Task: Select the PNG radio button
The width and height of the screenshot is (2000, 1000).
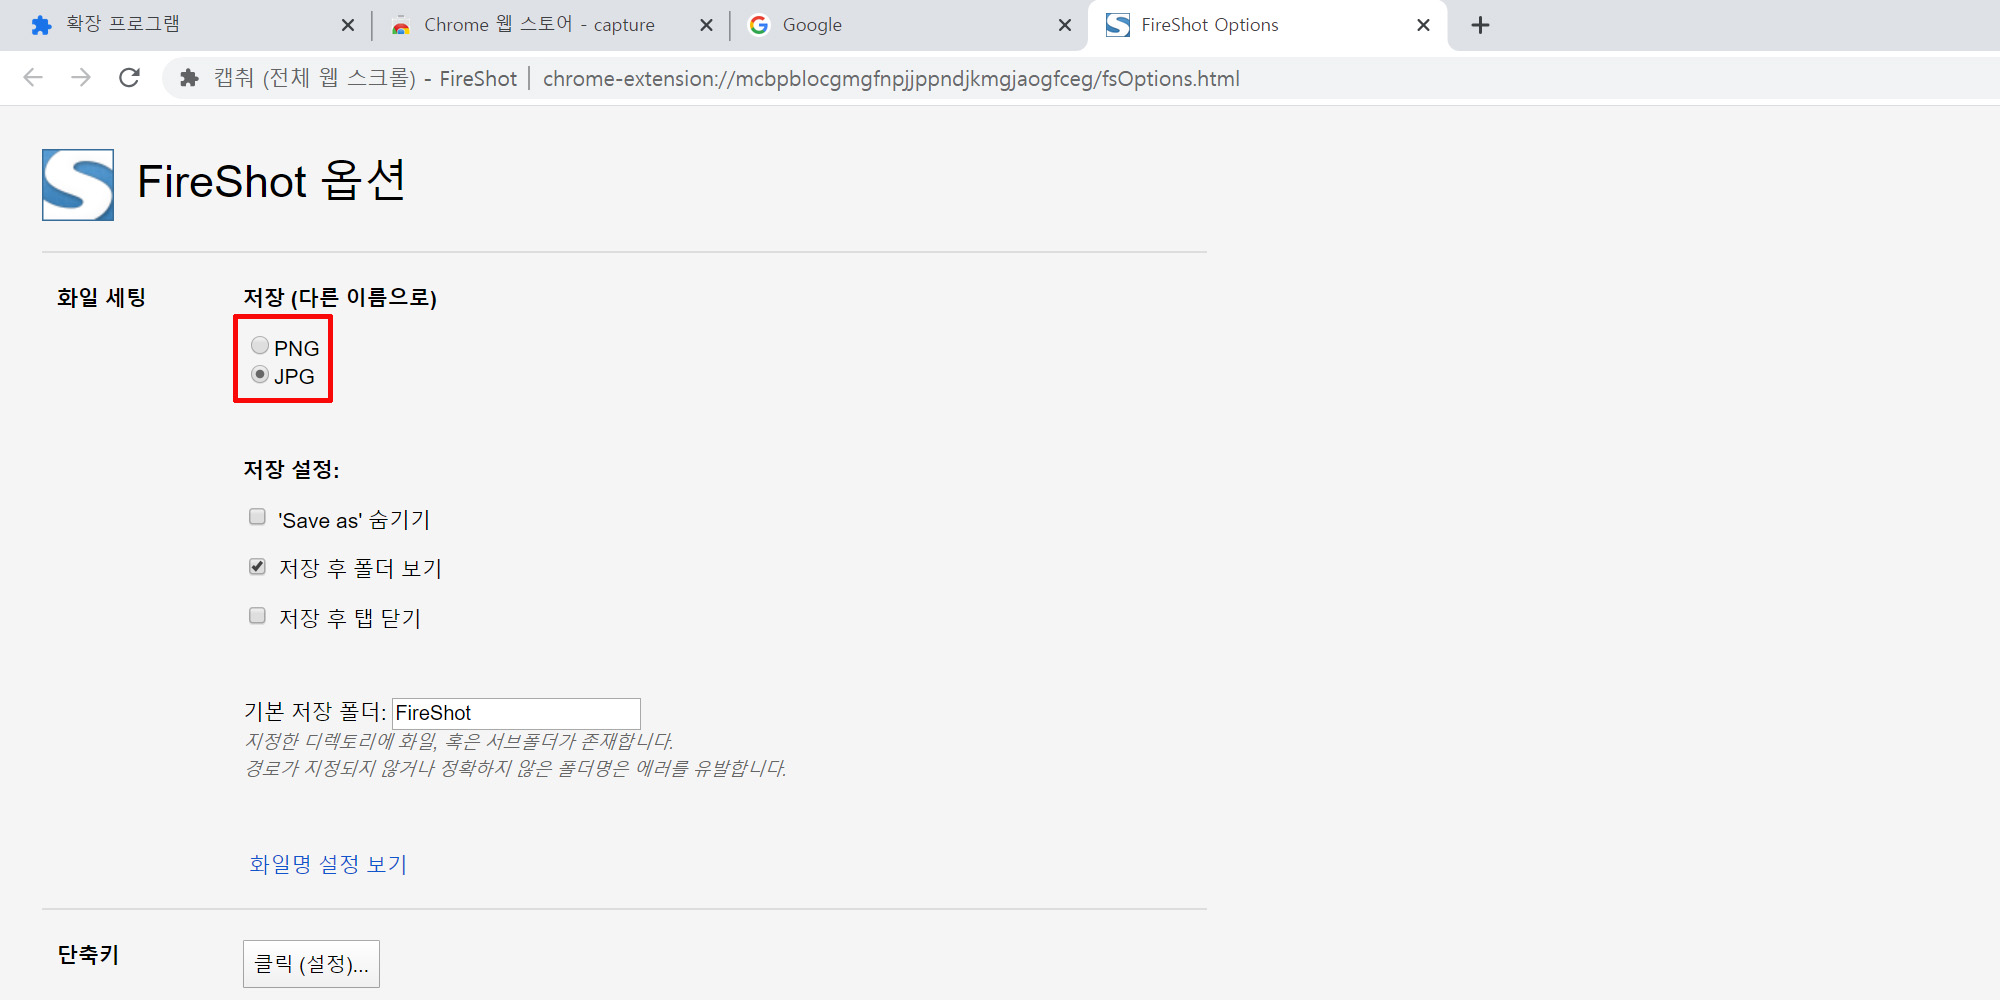Action: point(260,346)
